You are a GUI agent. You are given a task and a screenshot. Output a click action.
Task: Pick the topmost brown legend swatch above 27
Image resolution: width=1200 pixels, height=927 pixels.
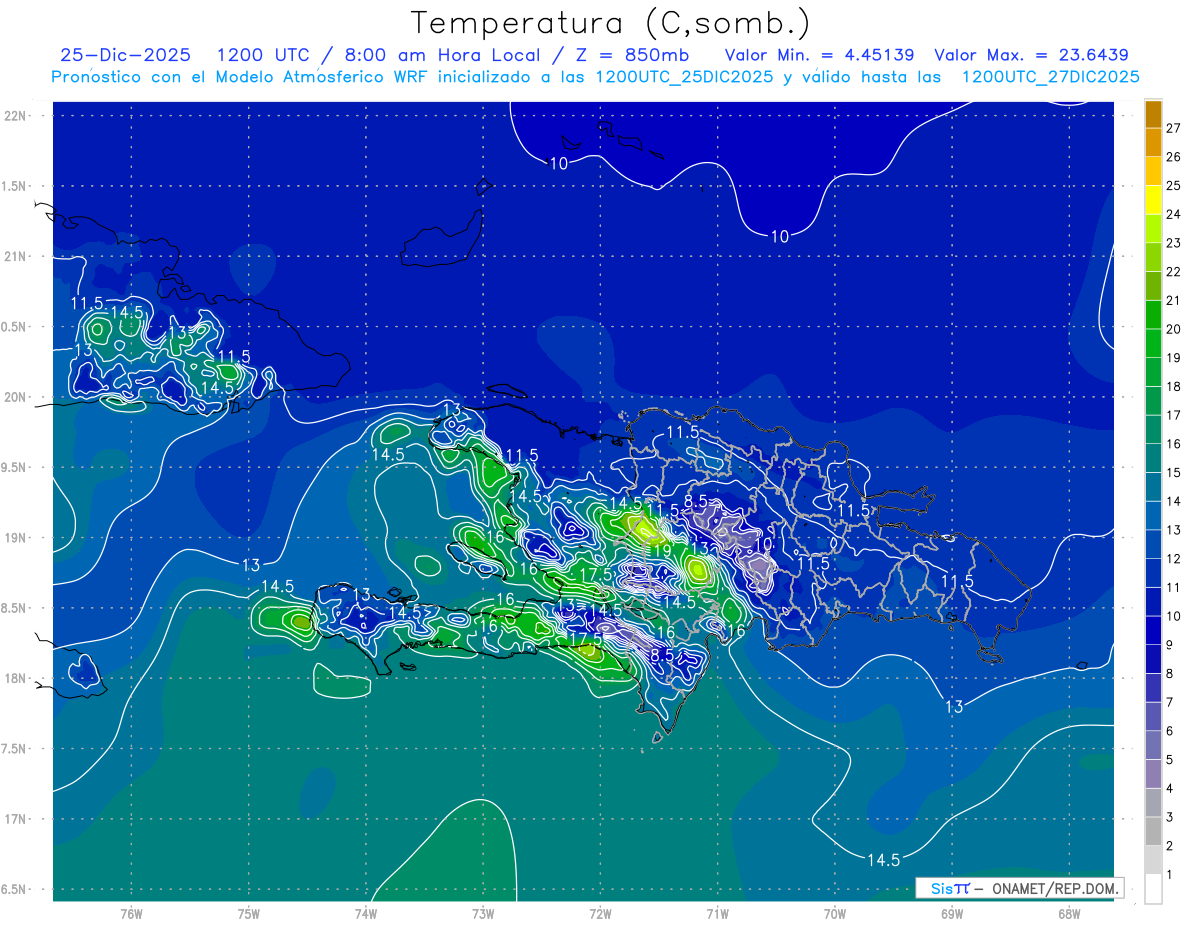[1153, 114]
